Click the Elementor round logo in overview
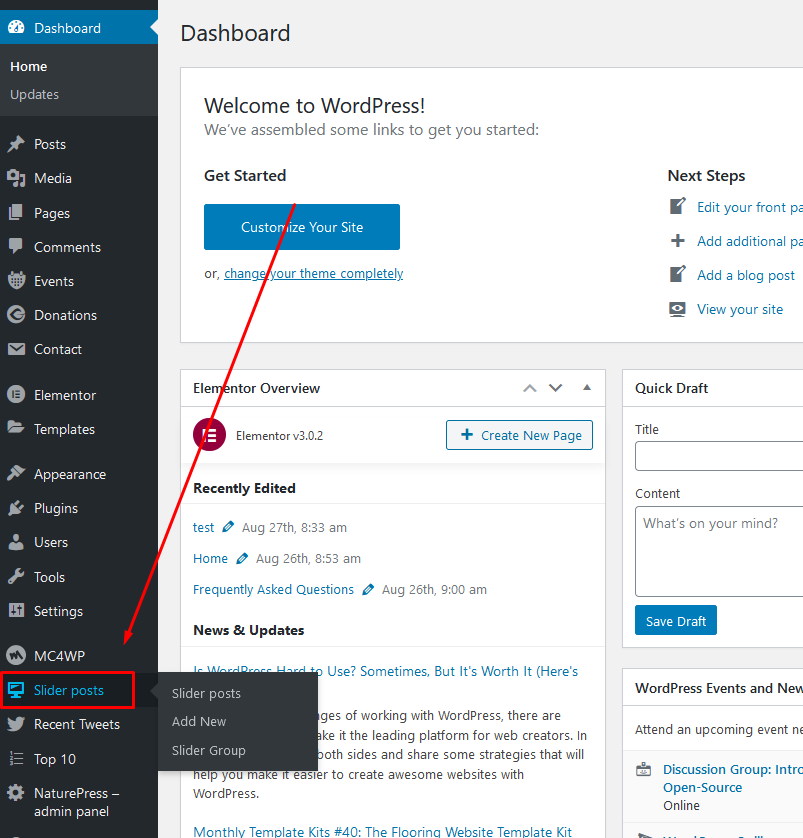This screenshot has height=838, width=803. [x=209, y=435]
